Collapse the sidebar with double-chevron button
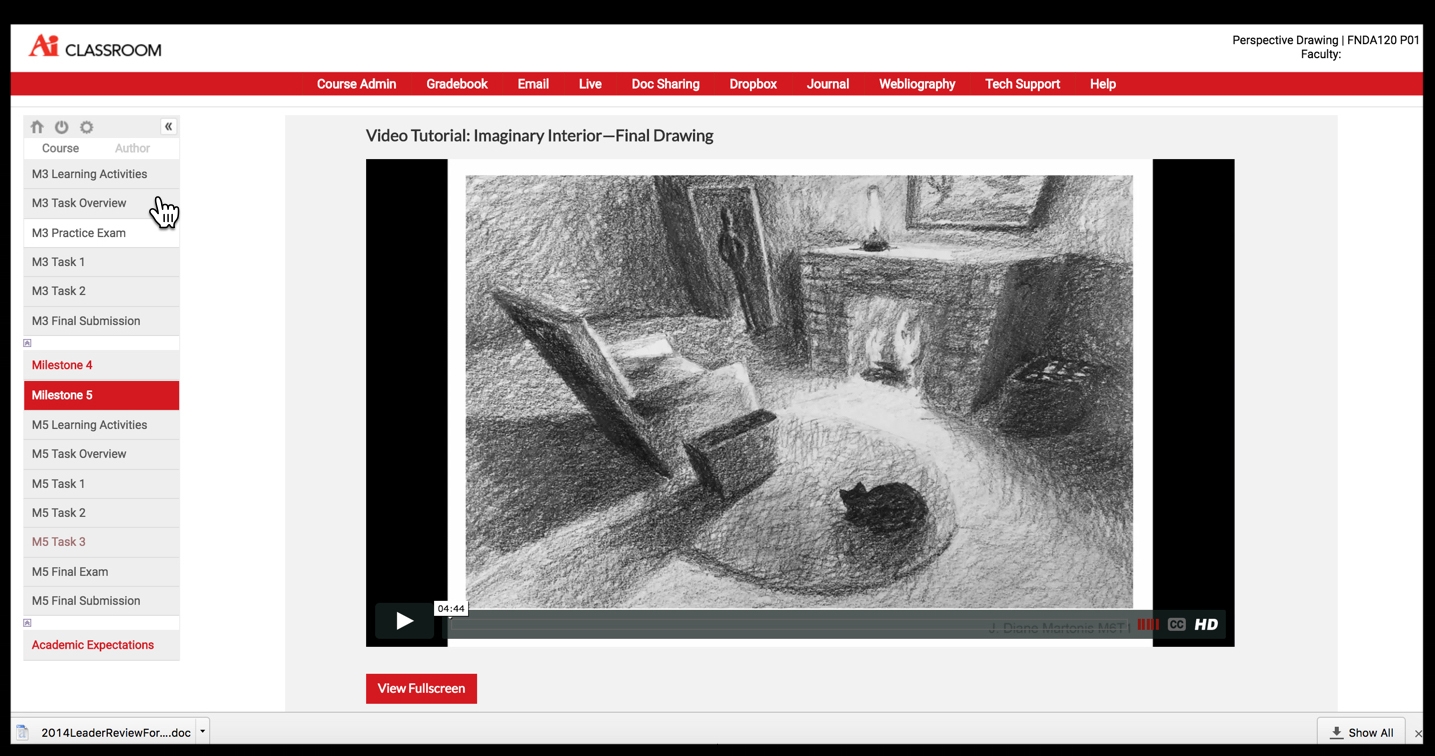This screenshot has height=756, width=1435. pos(168,126)
